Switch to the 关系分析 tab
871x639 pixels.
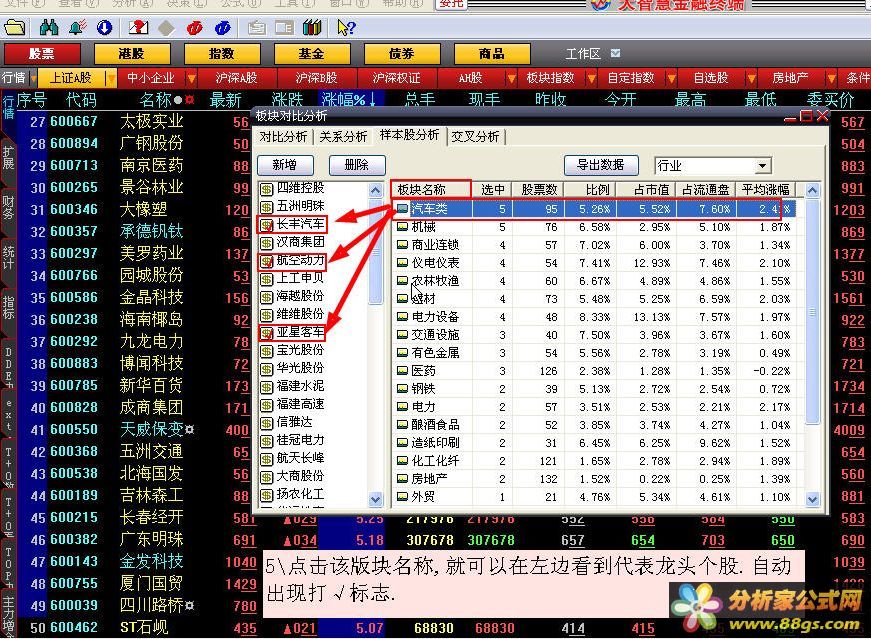(343, 137)
